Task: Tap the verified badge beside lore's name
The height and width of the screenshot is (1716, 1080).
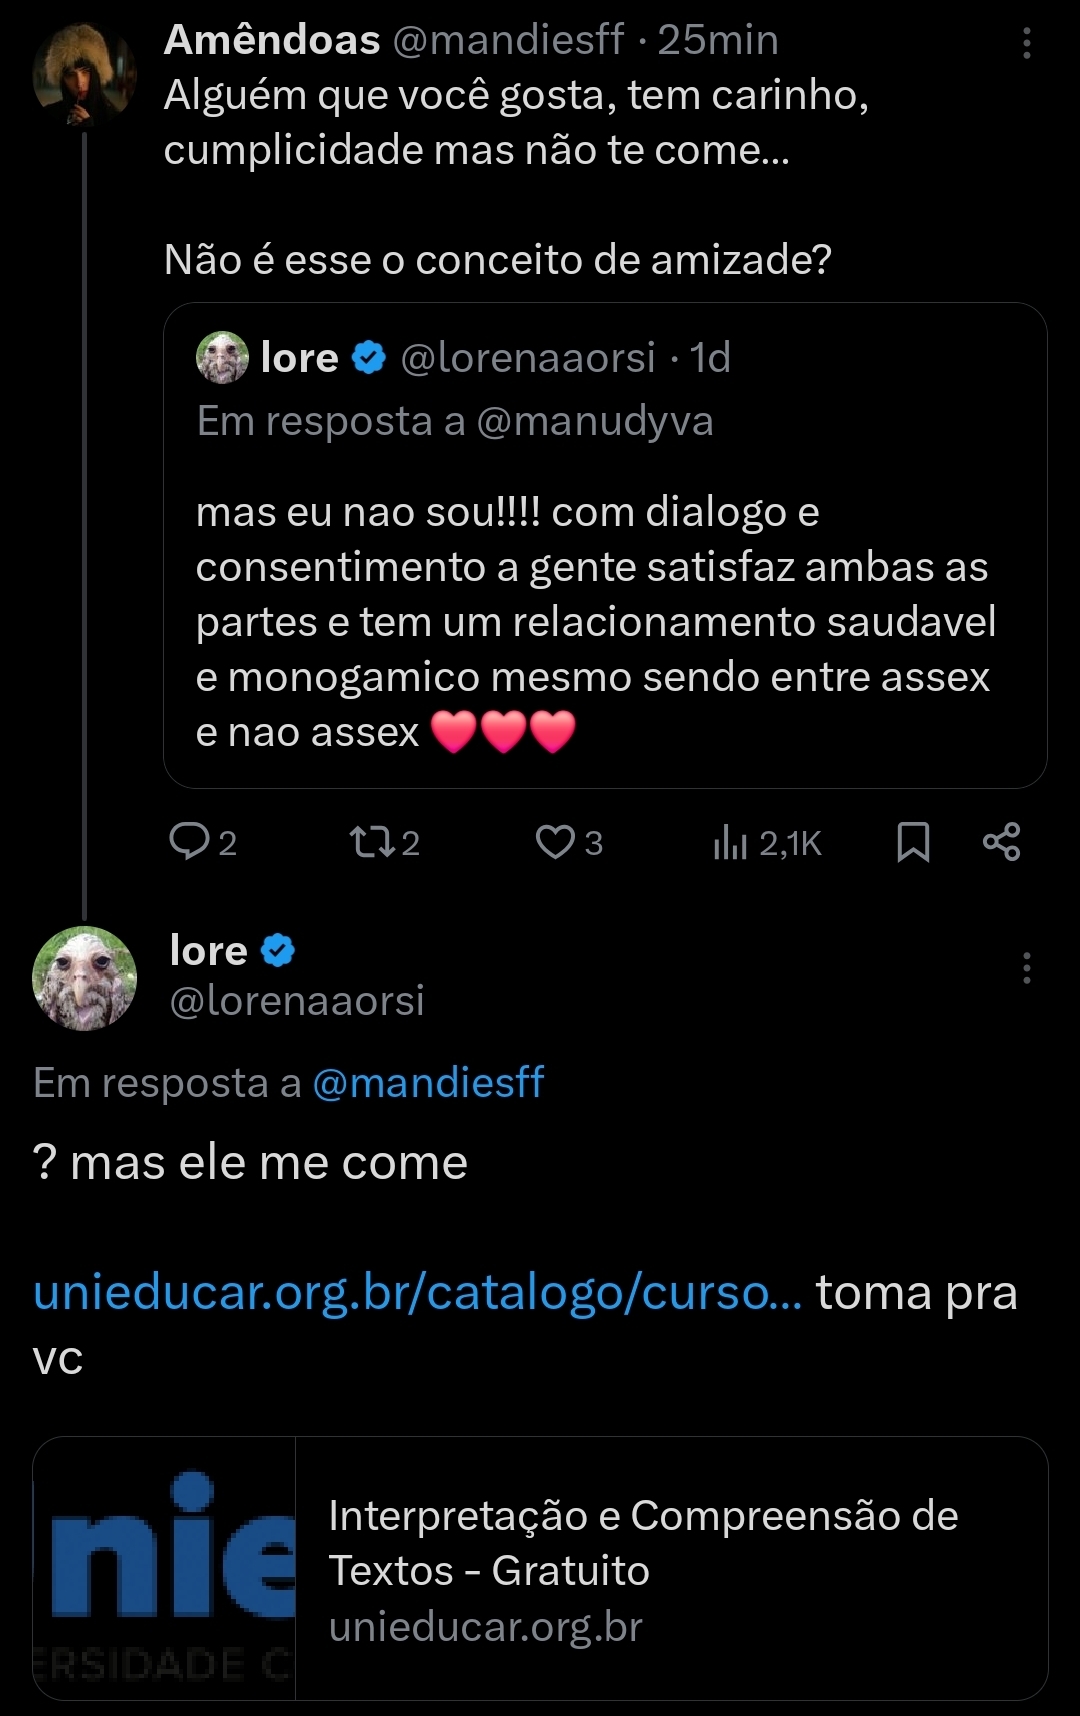Action: [x=278, y=950]
